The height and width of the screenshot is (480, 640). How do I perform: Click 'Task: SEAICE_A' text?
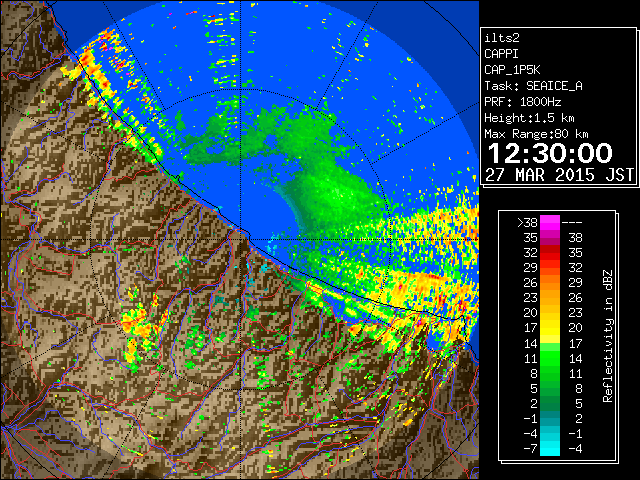(533, 86)
